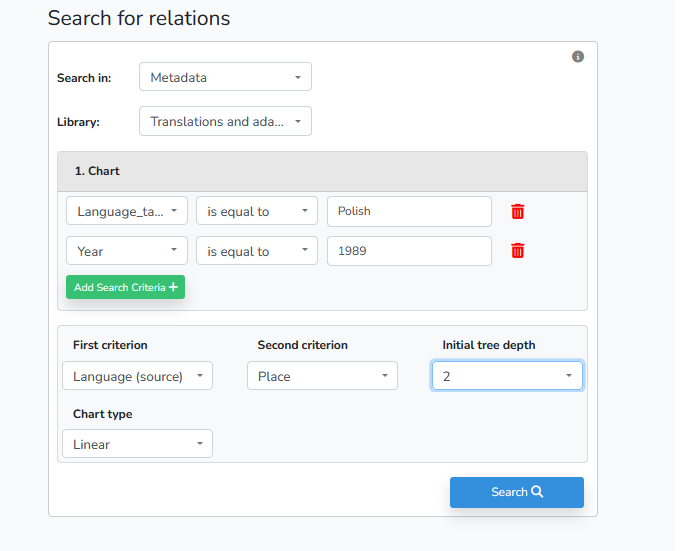The image size is (682, 551).
Task: Expand the Library dropdown
Action: [x=225, y=122]
